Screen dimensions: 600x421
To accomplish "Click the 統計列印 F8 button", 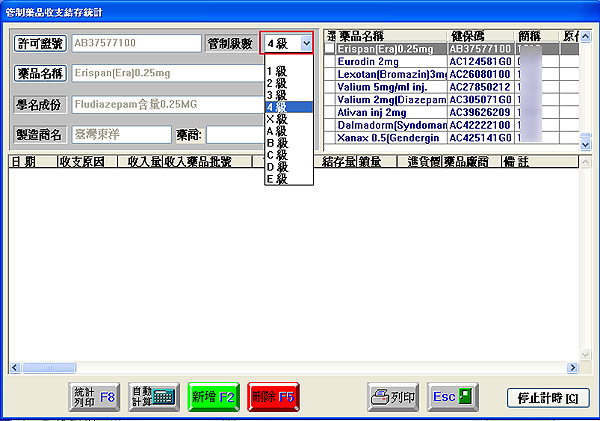I will tap(95, 396).
